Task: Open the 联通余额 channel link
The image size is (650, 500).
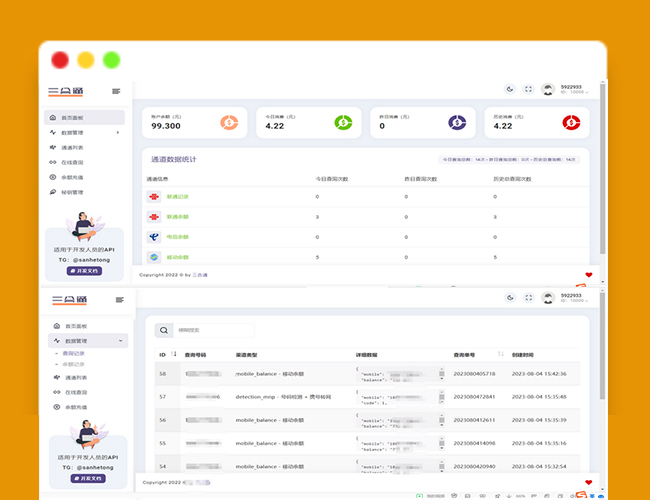Action: [178, 216]
